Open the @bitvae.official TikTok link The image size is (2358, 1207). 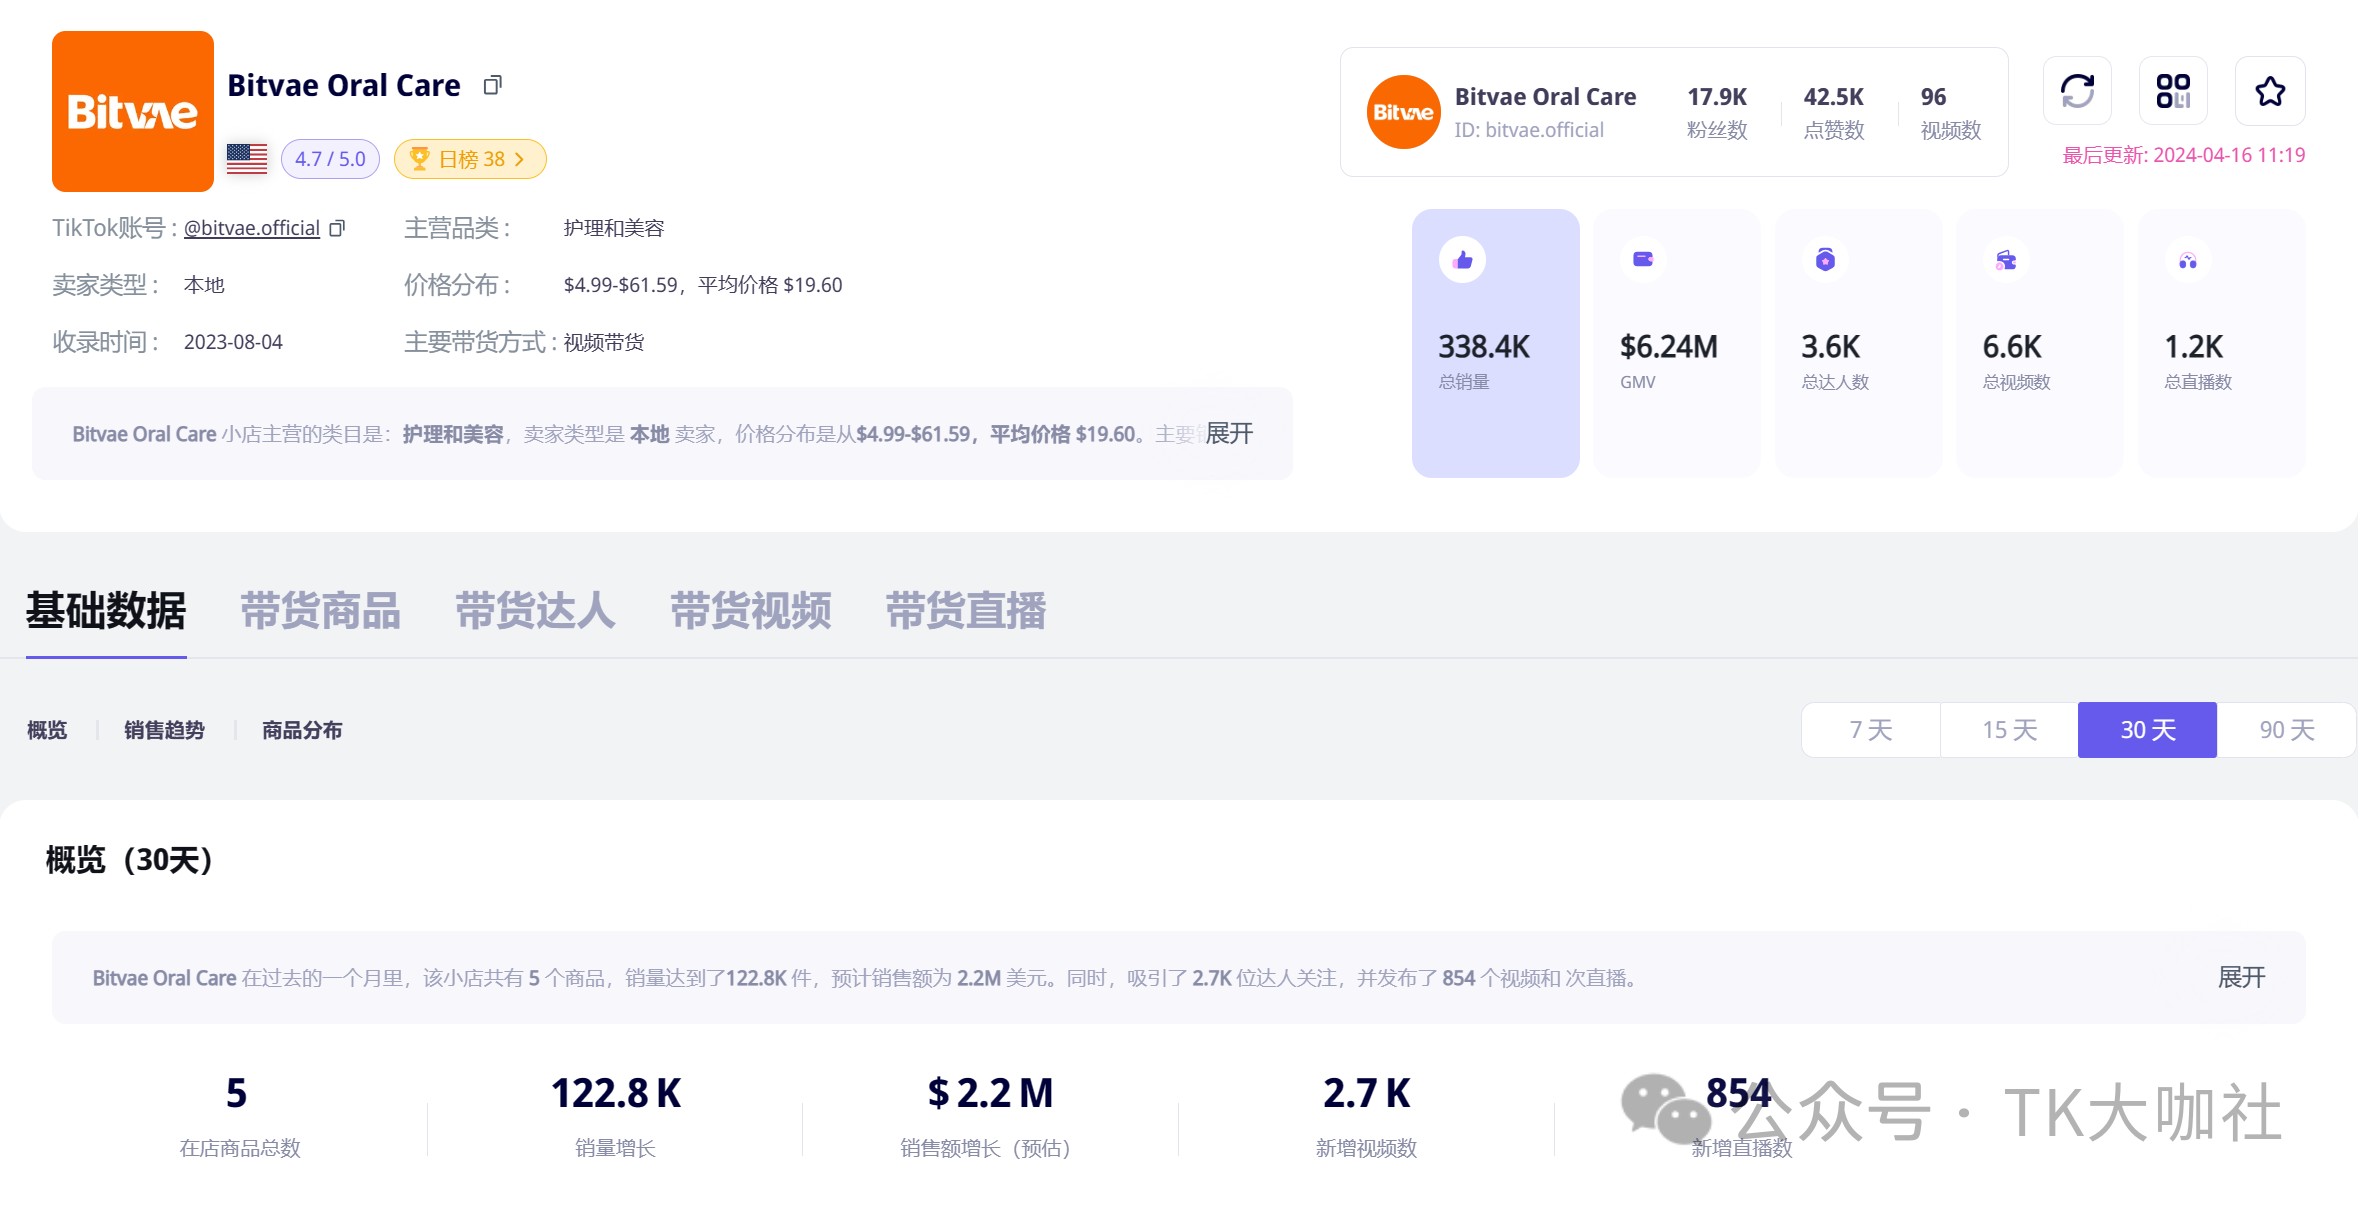[x=251, y=228]
